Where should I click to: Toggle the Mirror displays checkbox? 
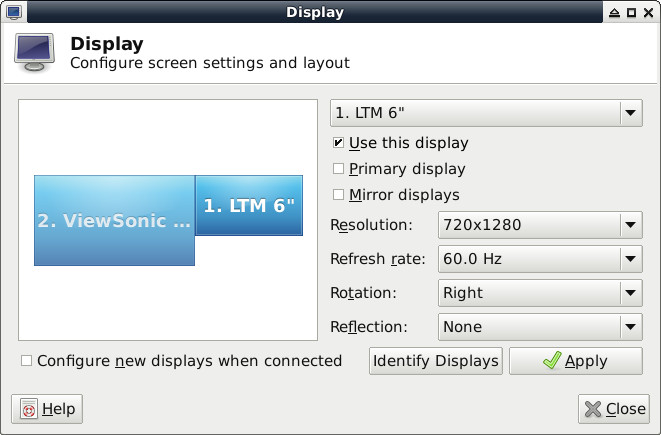click(x=339, y=195)
